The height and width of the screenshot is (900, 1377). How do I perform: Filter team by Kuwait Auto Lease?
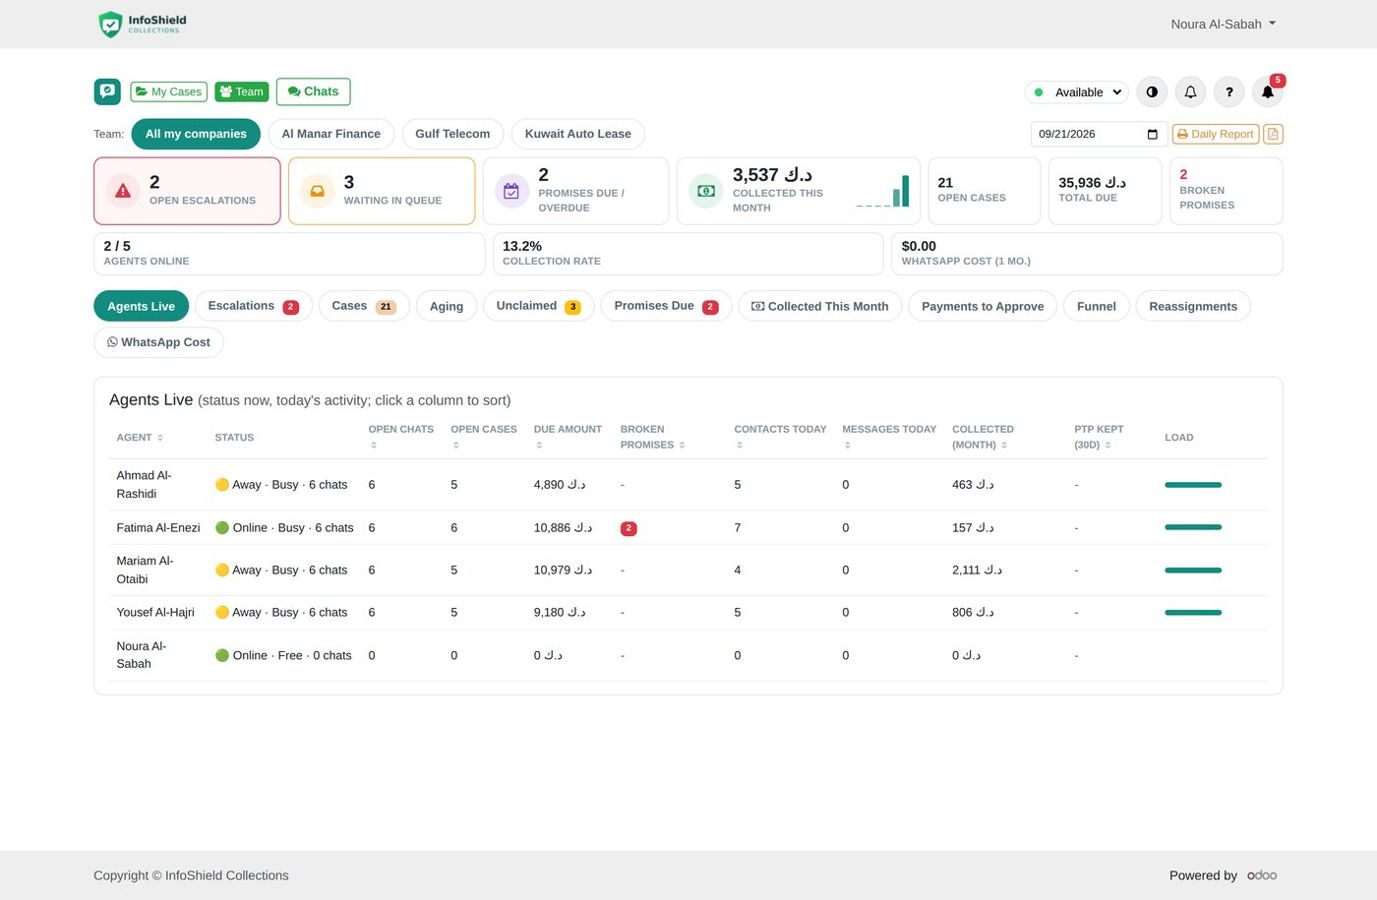[578, 134]
